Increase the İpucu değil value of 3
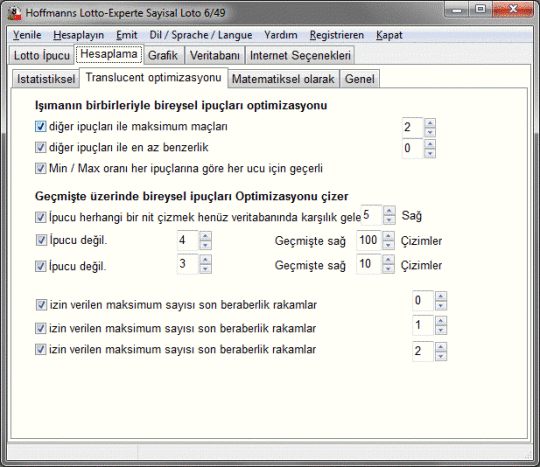This screenshot has height=467, width=540. coord(205,260)
